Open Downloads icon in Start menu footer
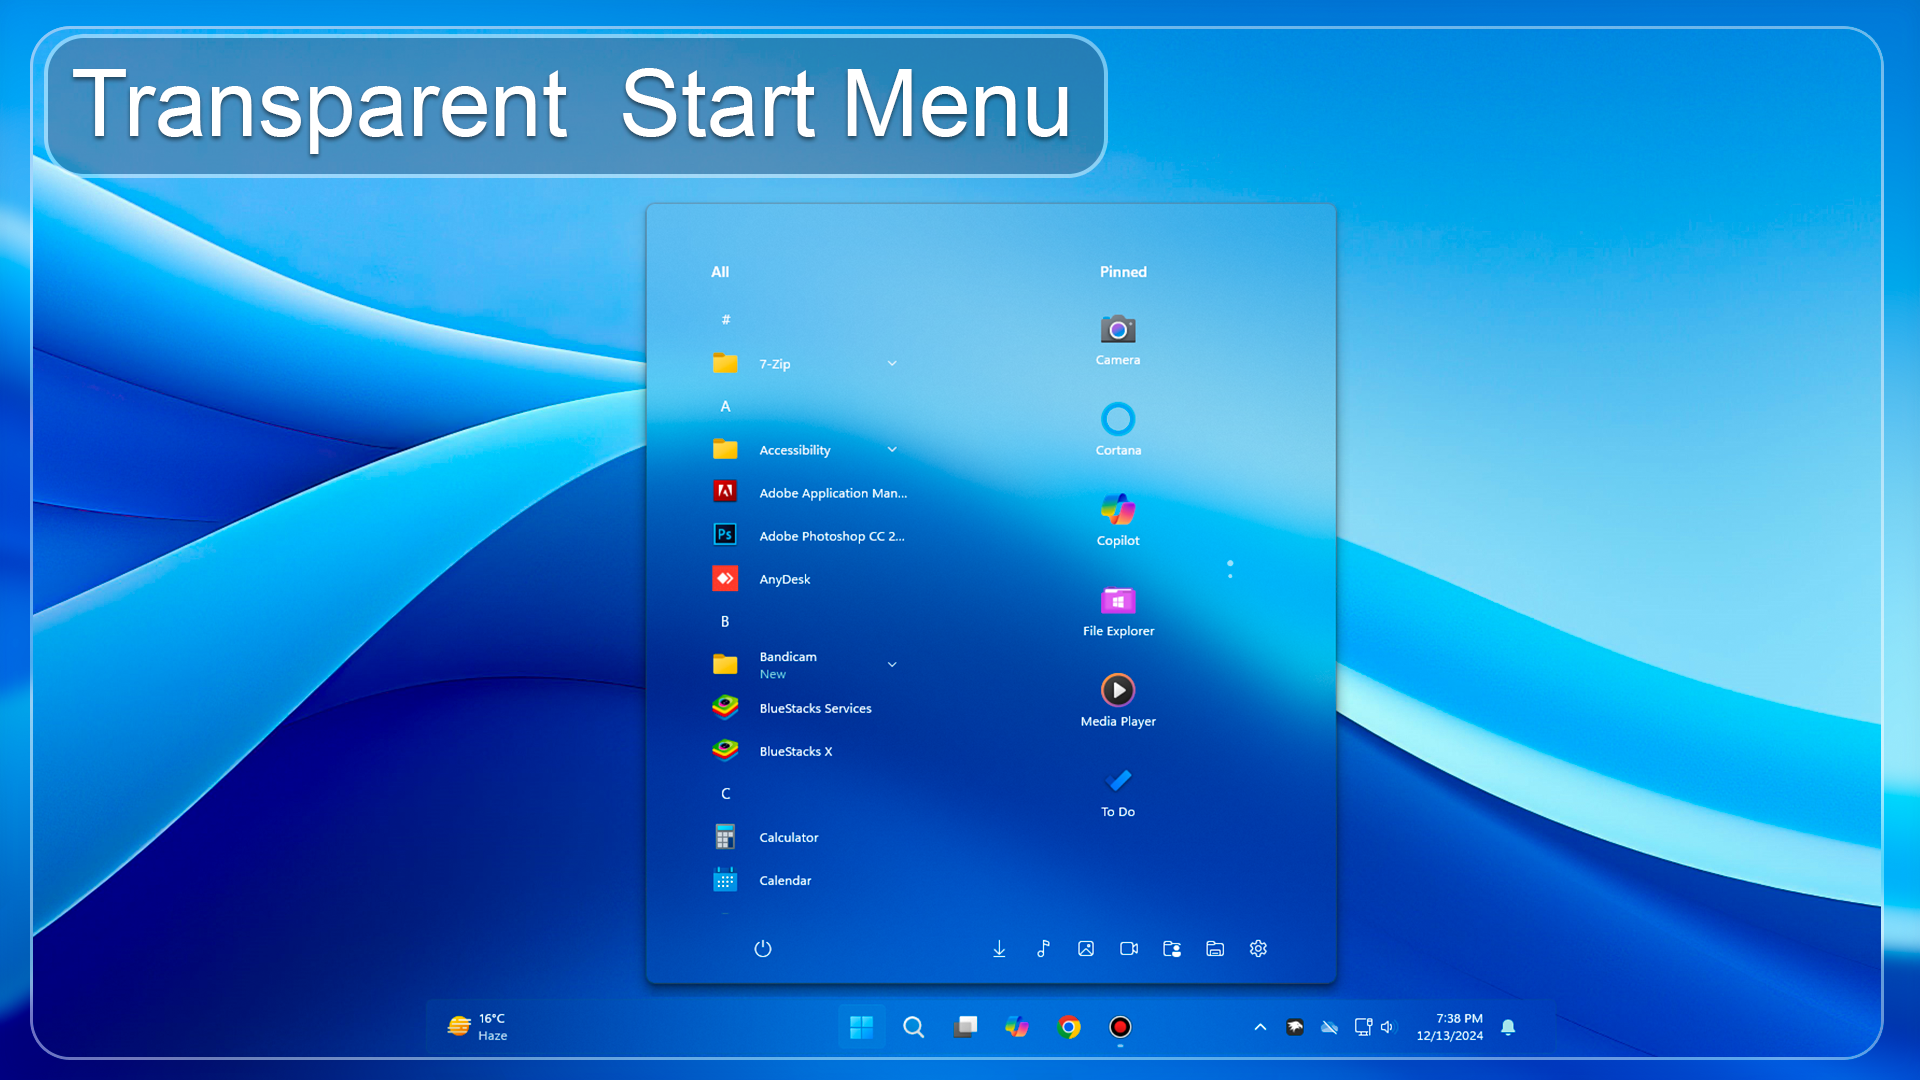Screen dimensions: 1920x1080 tap(999, 948)
